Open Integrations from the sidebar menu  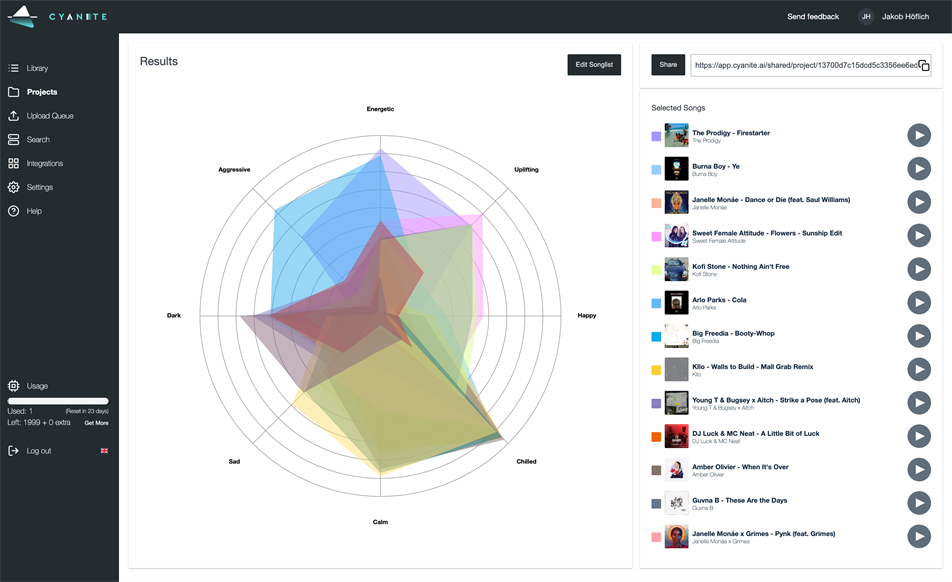click(44, 163)
